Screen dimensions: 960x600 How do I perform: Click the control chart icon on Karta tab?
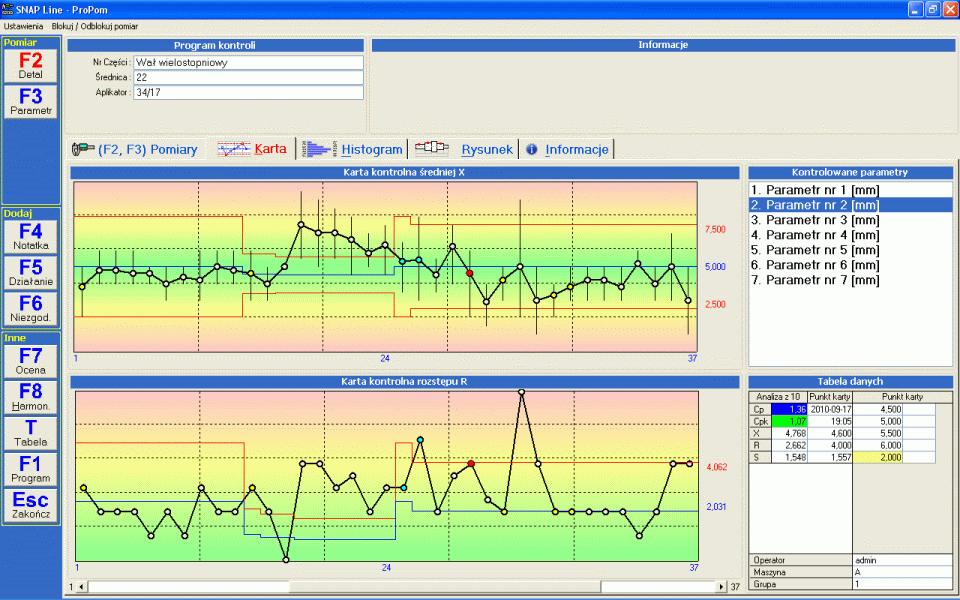coord(234,149)
